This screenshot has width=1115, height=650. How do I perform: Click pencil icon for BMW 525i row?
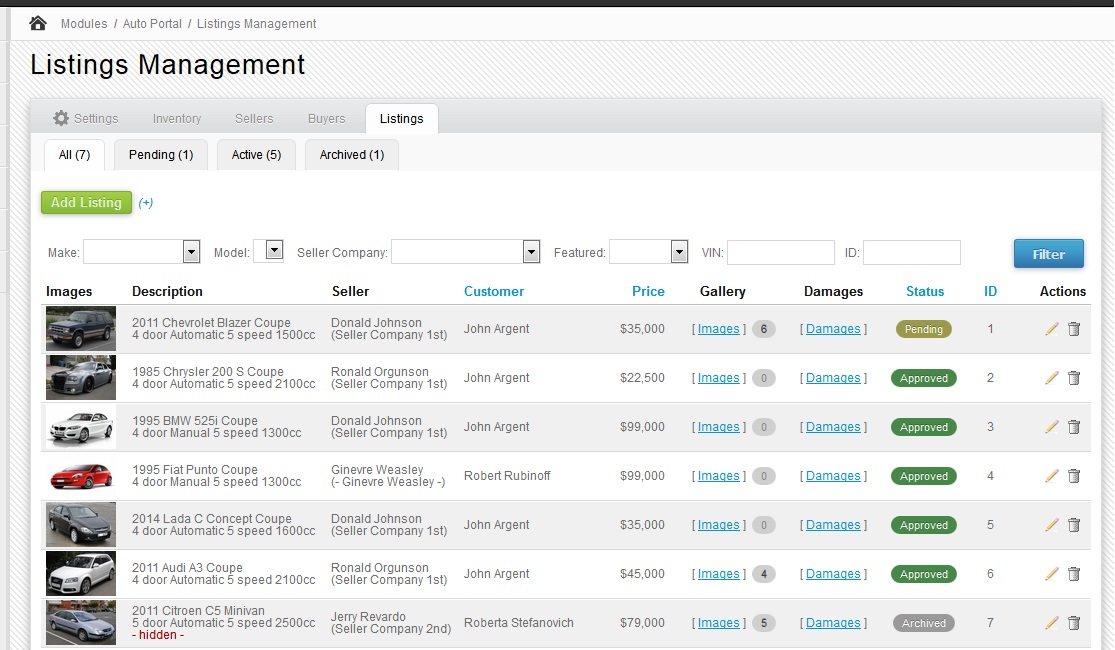click(x=1051, y=427)
